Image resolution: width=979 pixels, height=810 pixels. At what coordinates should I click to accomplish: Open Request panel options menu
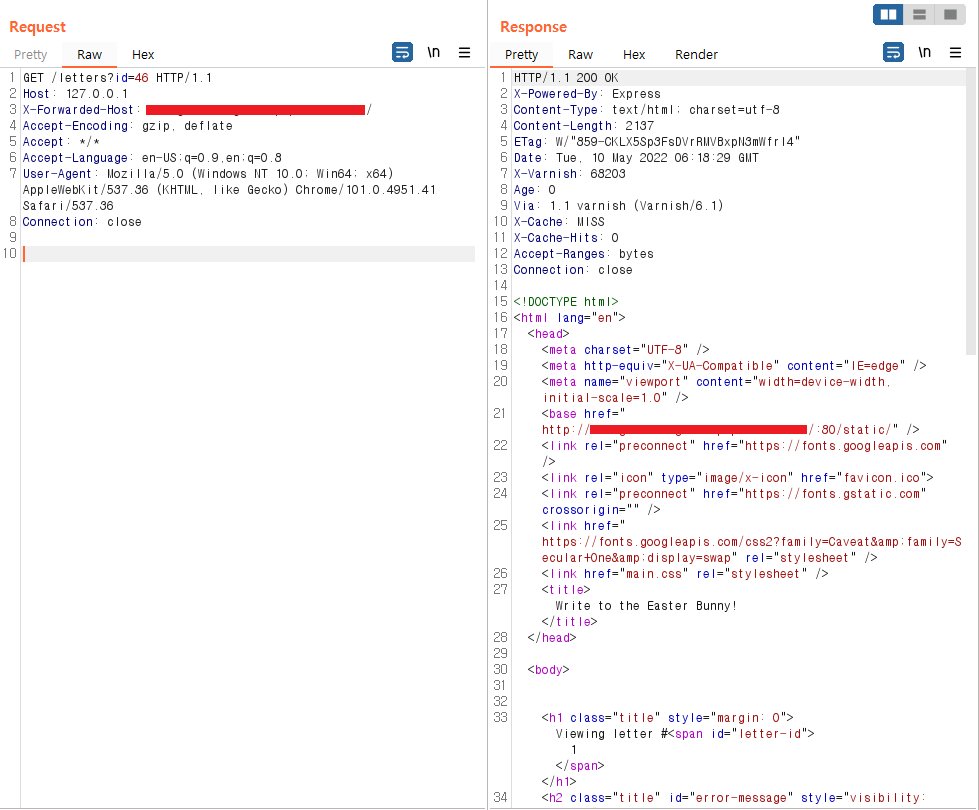click(x=465, y=52)
